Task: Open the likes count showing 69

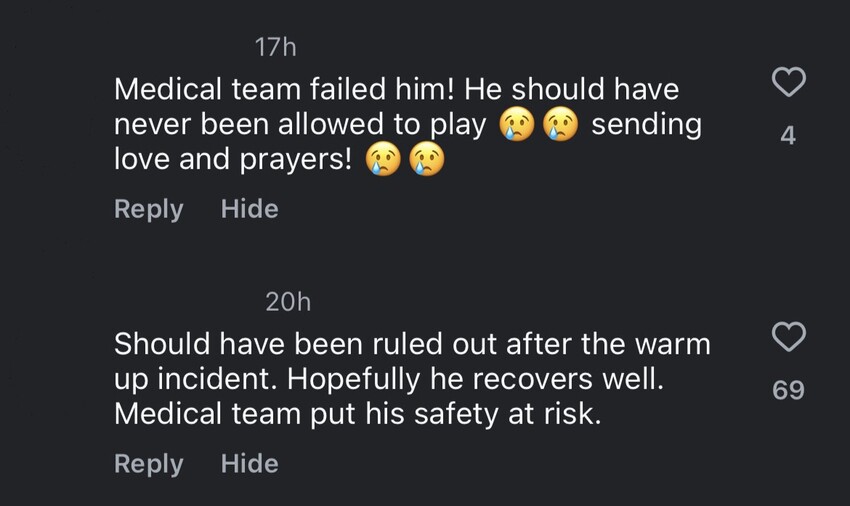Action: [788, 390]
